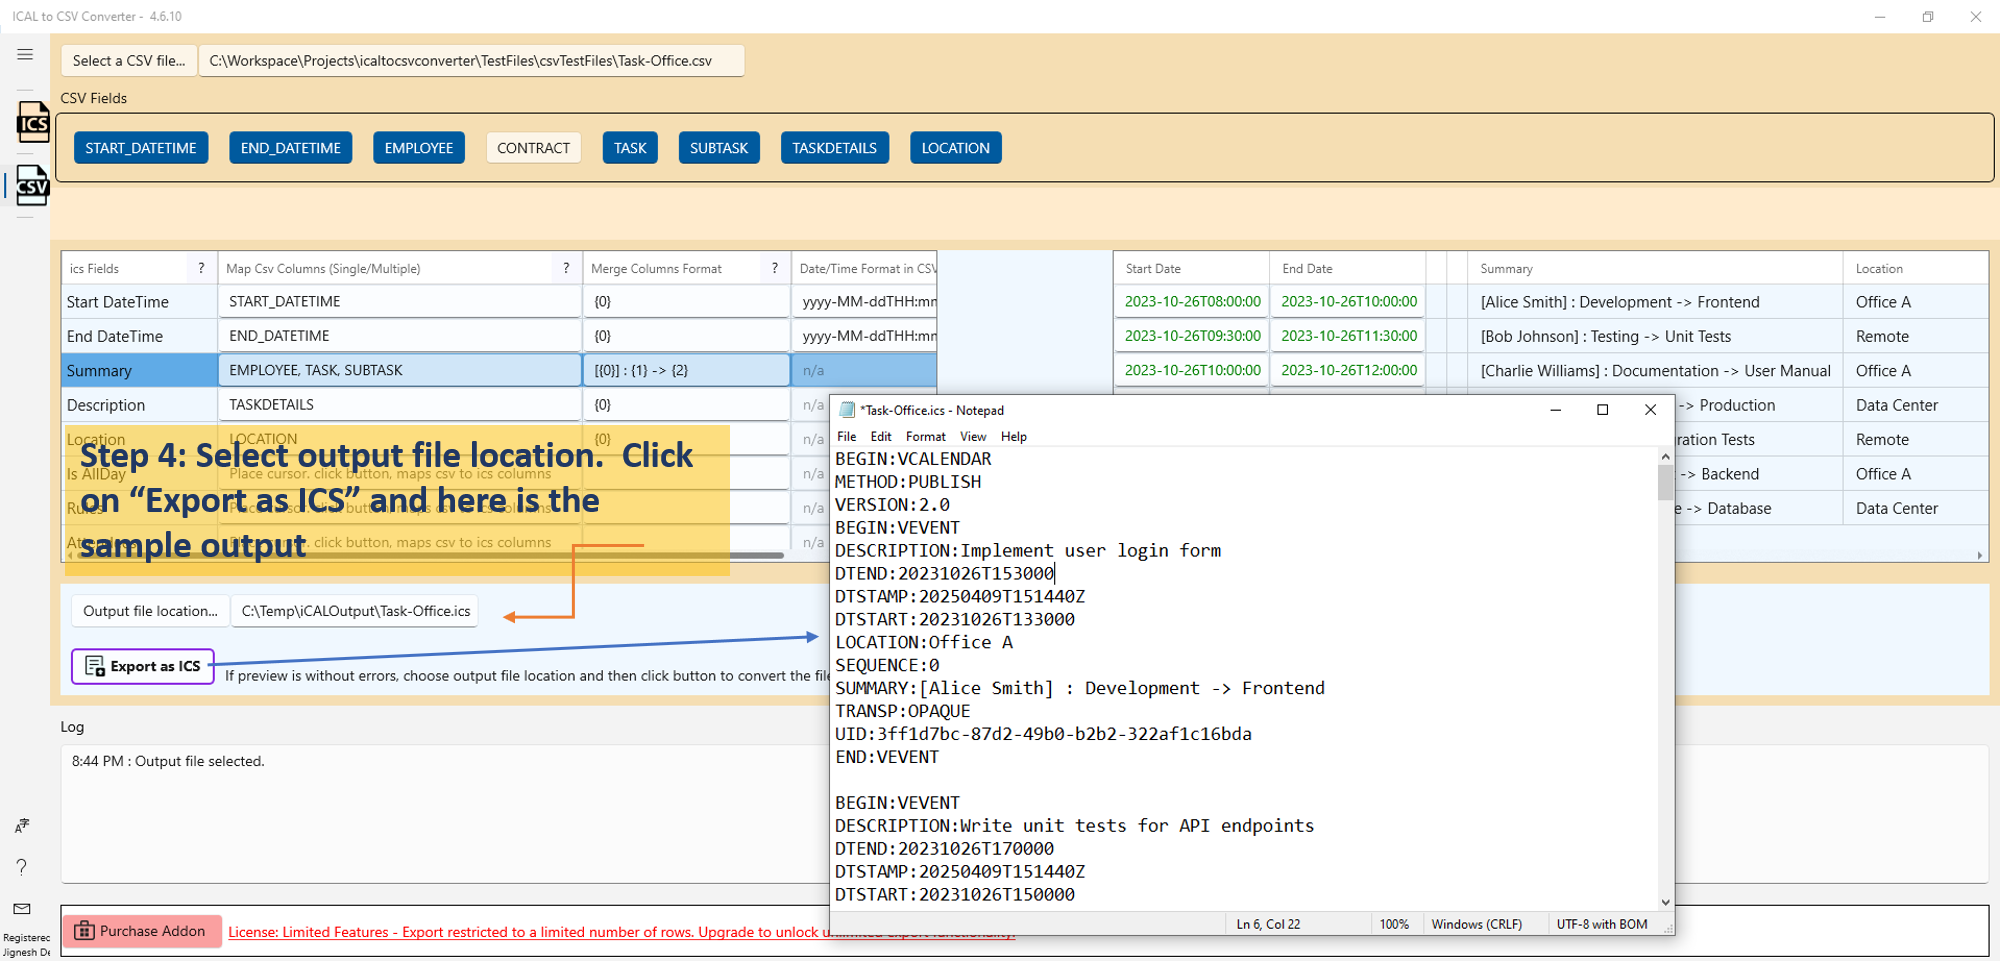Open the Format menu in Notepad
The image size is (2000, 961).
[925, 437]
